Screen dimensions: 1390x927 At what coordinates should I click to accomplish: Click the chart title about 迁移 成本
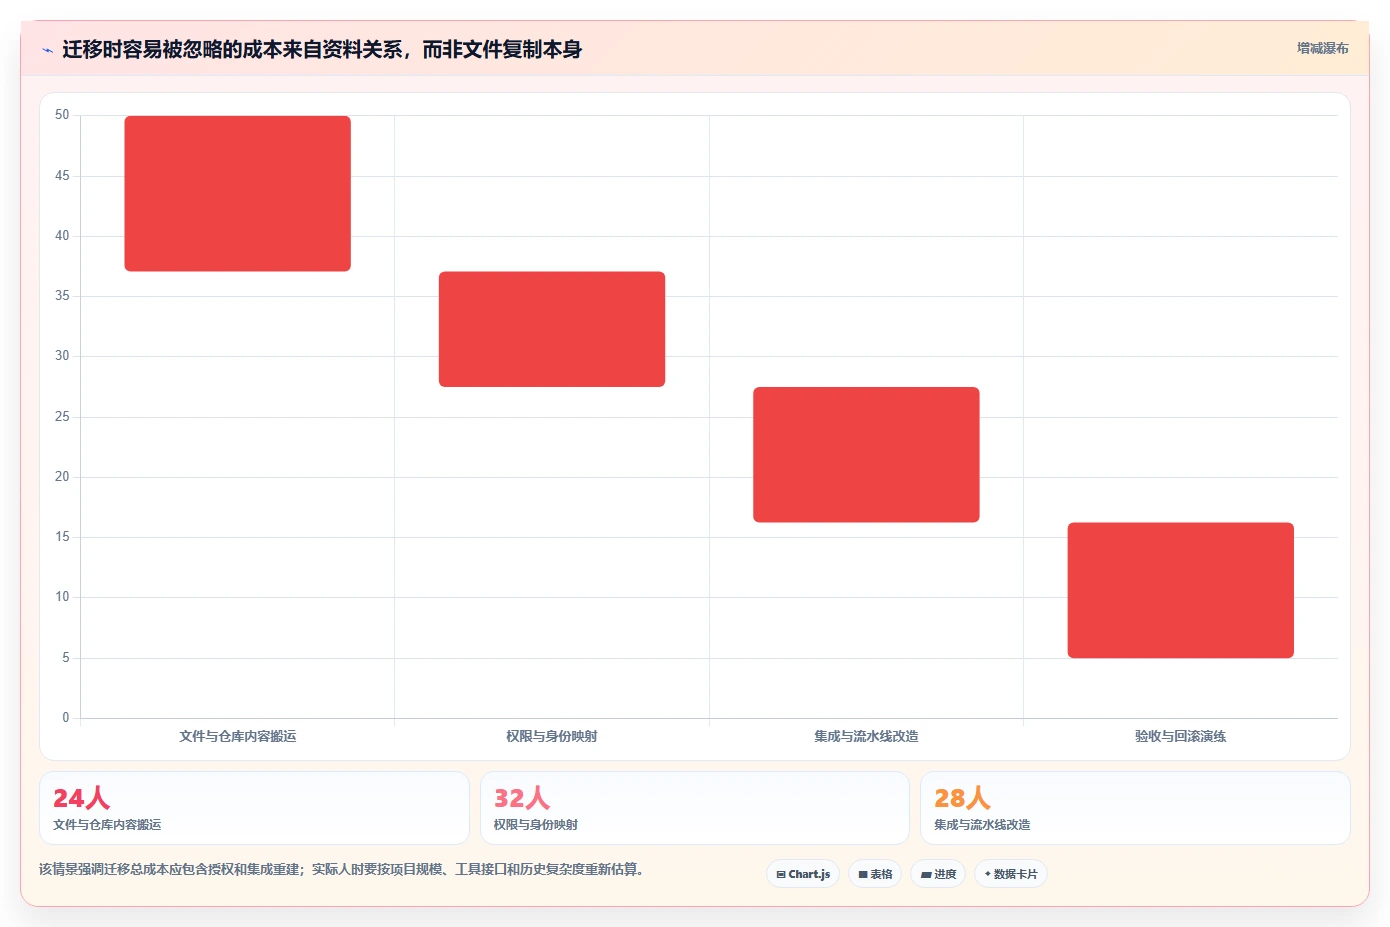click(x=322, y=49)
